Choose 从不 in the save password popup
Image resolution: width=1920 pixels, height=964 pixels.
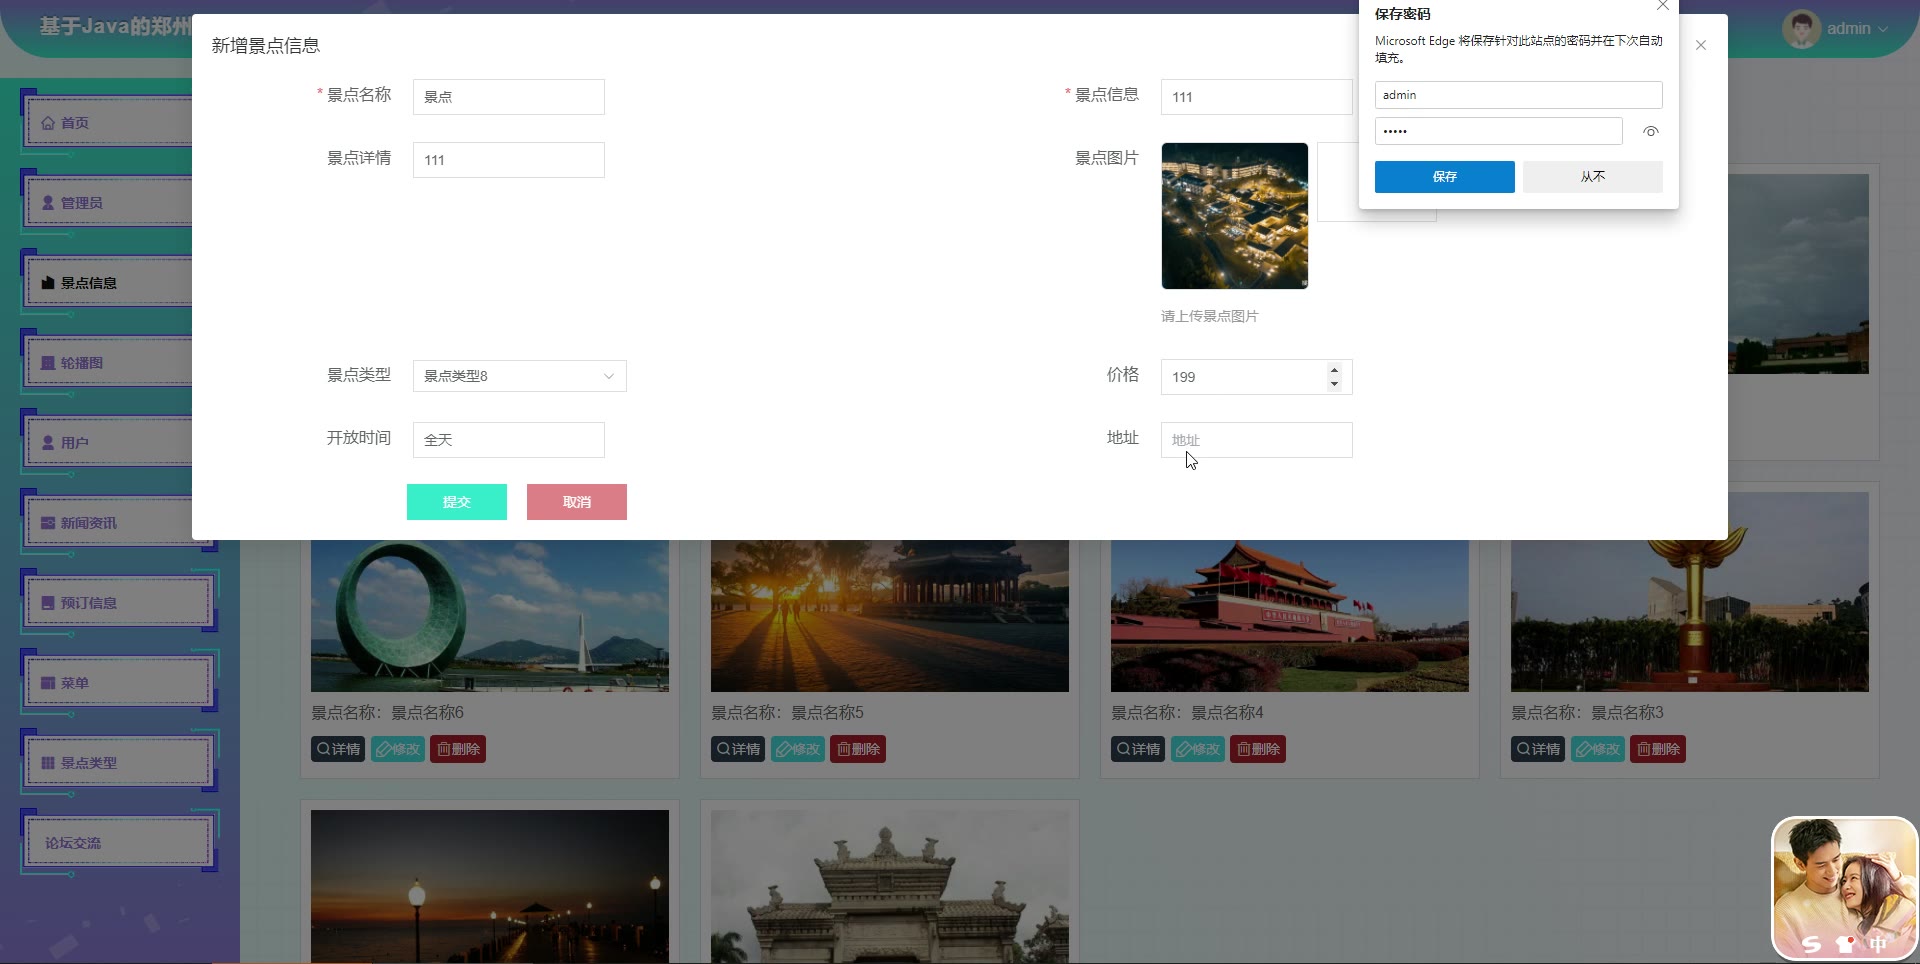point(1593,177)
